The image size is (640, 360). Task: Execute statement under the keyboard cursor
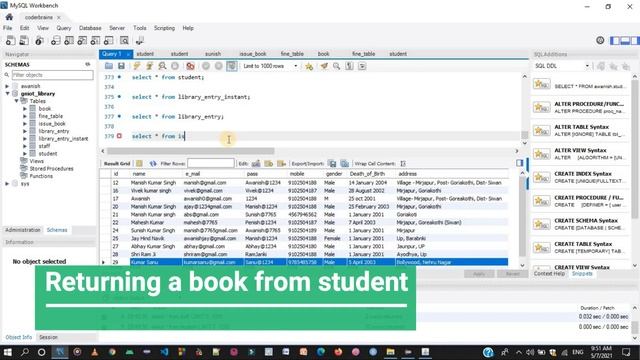(149, 66)
